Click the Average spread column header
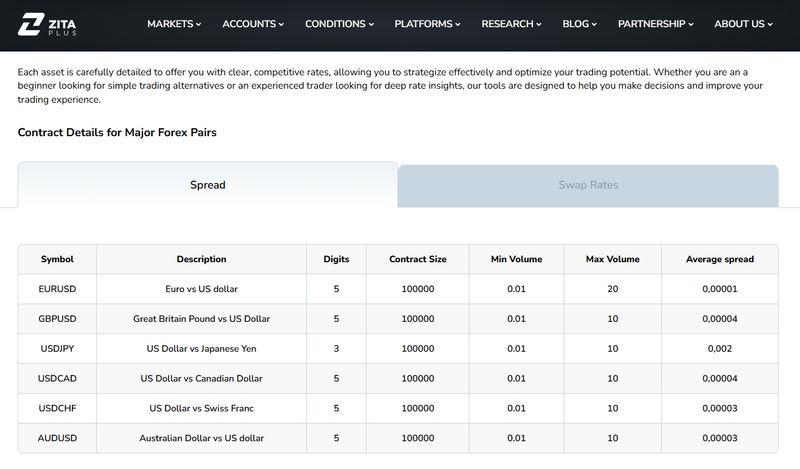This screenshot has height=469, width=800. (x=719, y=259)
